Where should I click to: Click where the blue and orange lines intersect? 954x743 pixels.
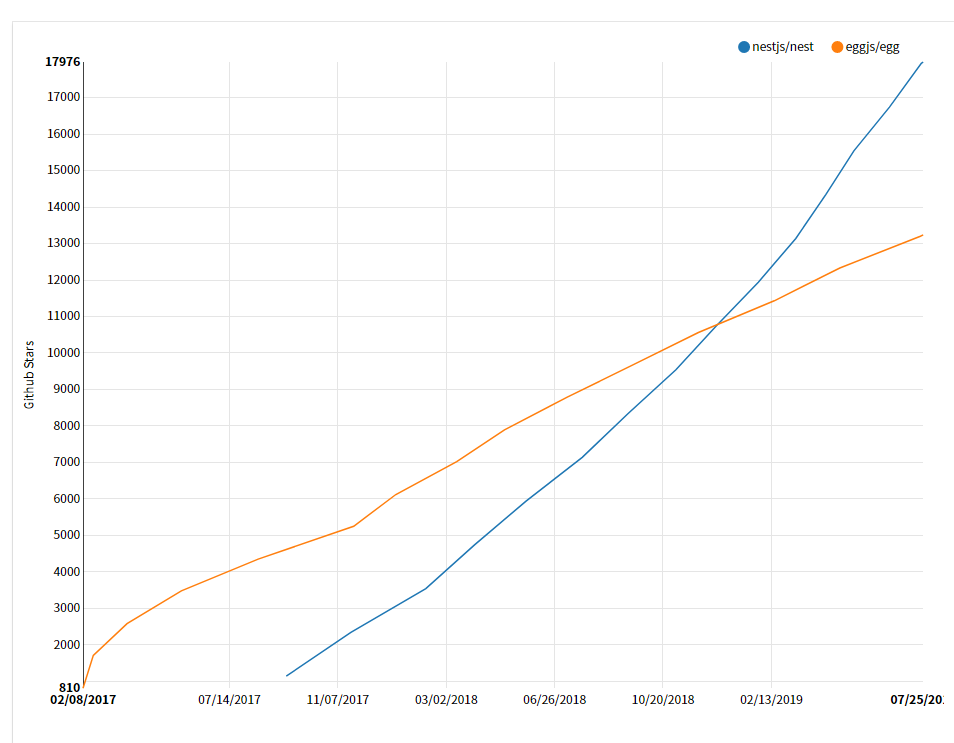[718, 324]
